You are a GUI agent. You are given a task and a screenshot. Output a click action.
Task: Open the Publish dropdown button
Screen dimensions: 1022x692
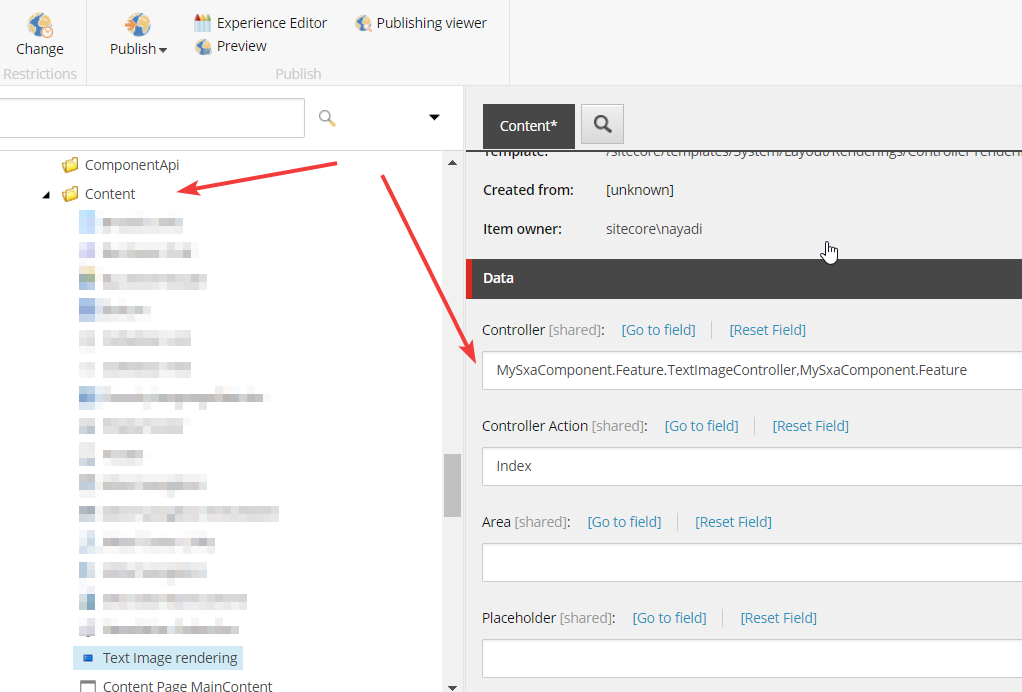click(x=138, y=36)
